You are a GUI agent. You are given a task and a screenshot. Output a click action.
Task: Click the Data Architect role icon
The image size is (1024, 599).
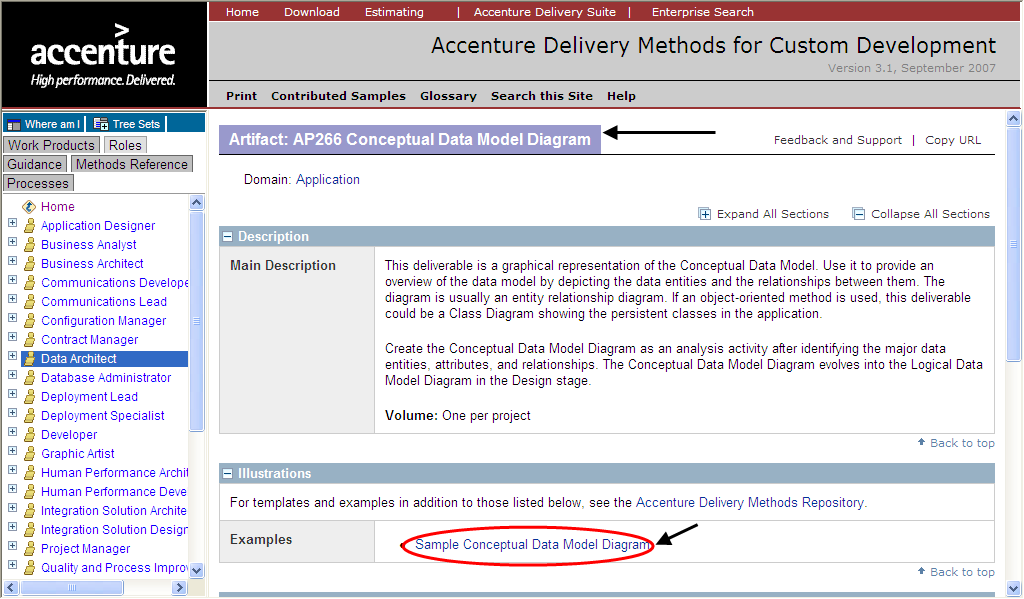pos(29,359)
